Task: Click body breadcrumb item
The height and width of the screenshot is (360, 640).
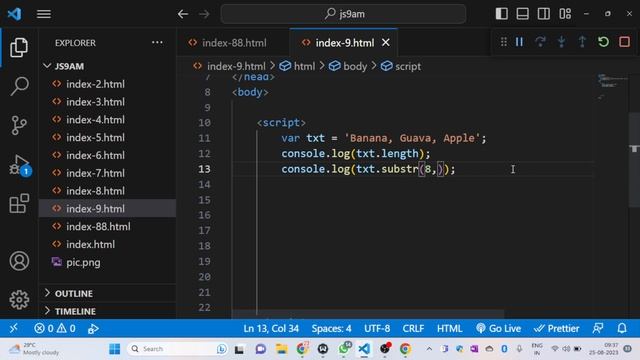Action: click(x=348, y=66)
